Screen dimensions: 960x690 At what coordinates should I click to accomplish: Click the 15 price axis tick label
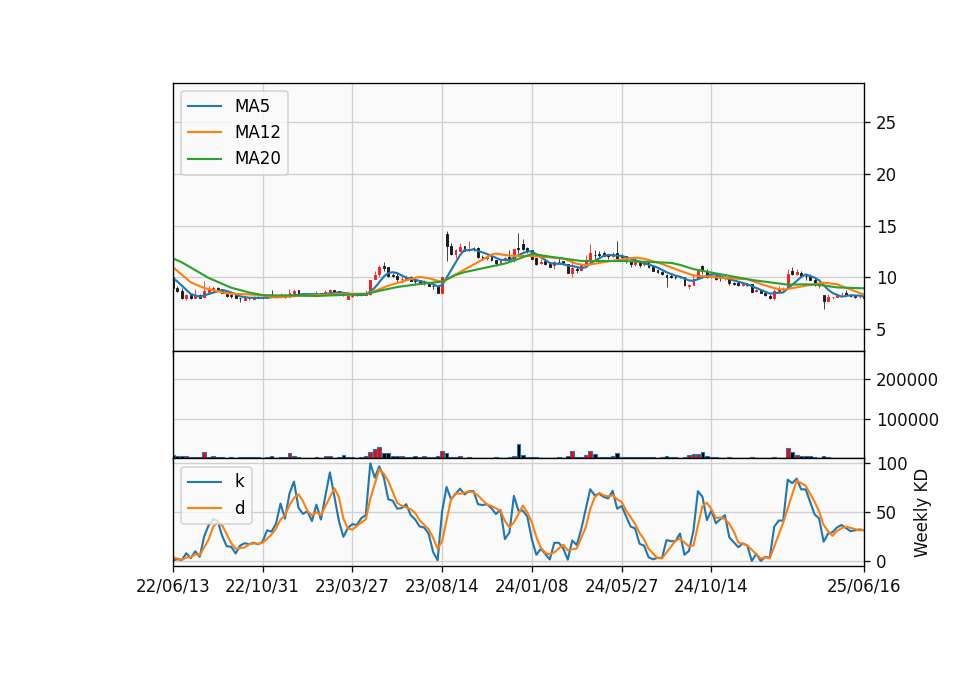click(886, 227)
